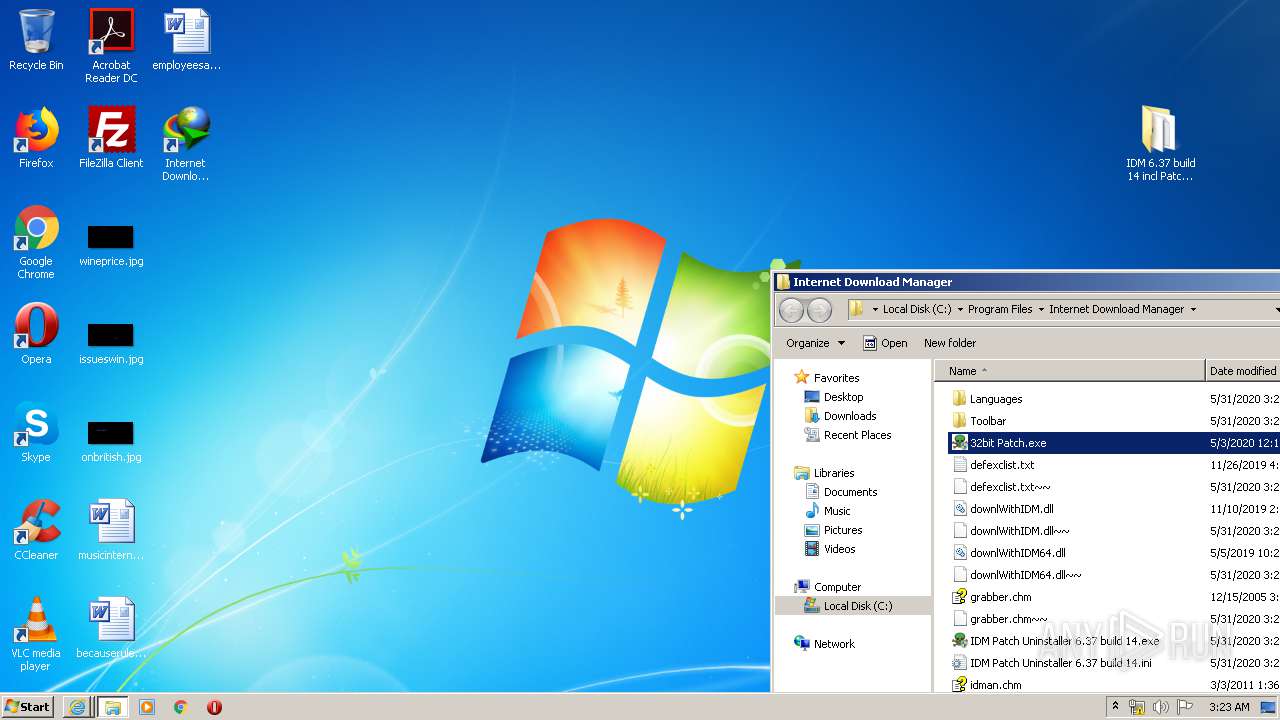Select the VLC media player shortcut

coord(36,634)
